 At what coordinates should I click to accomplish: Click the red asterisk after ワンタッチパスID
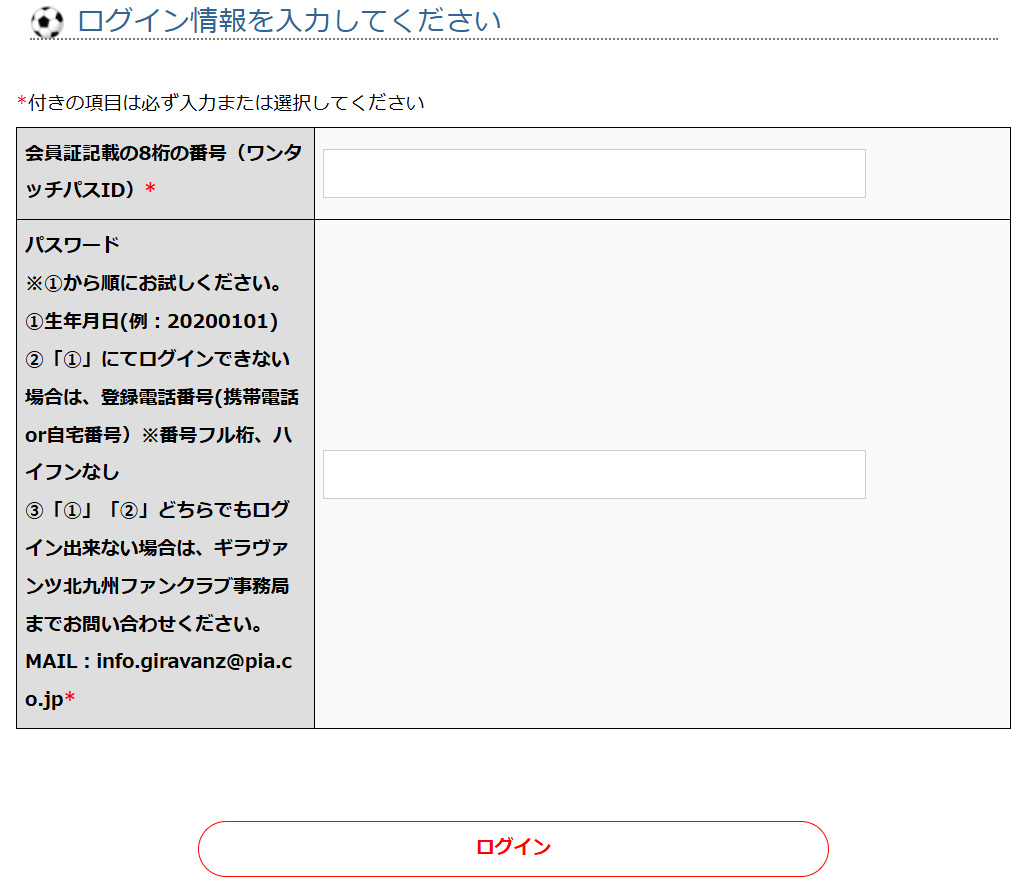pos(150,190)
